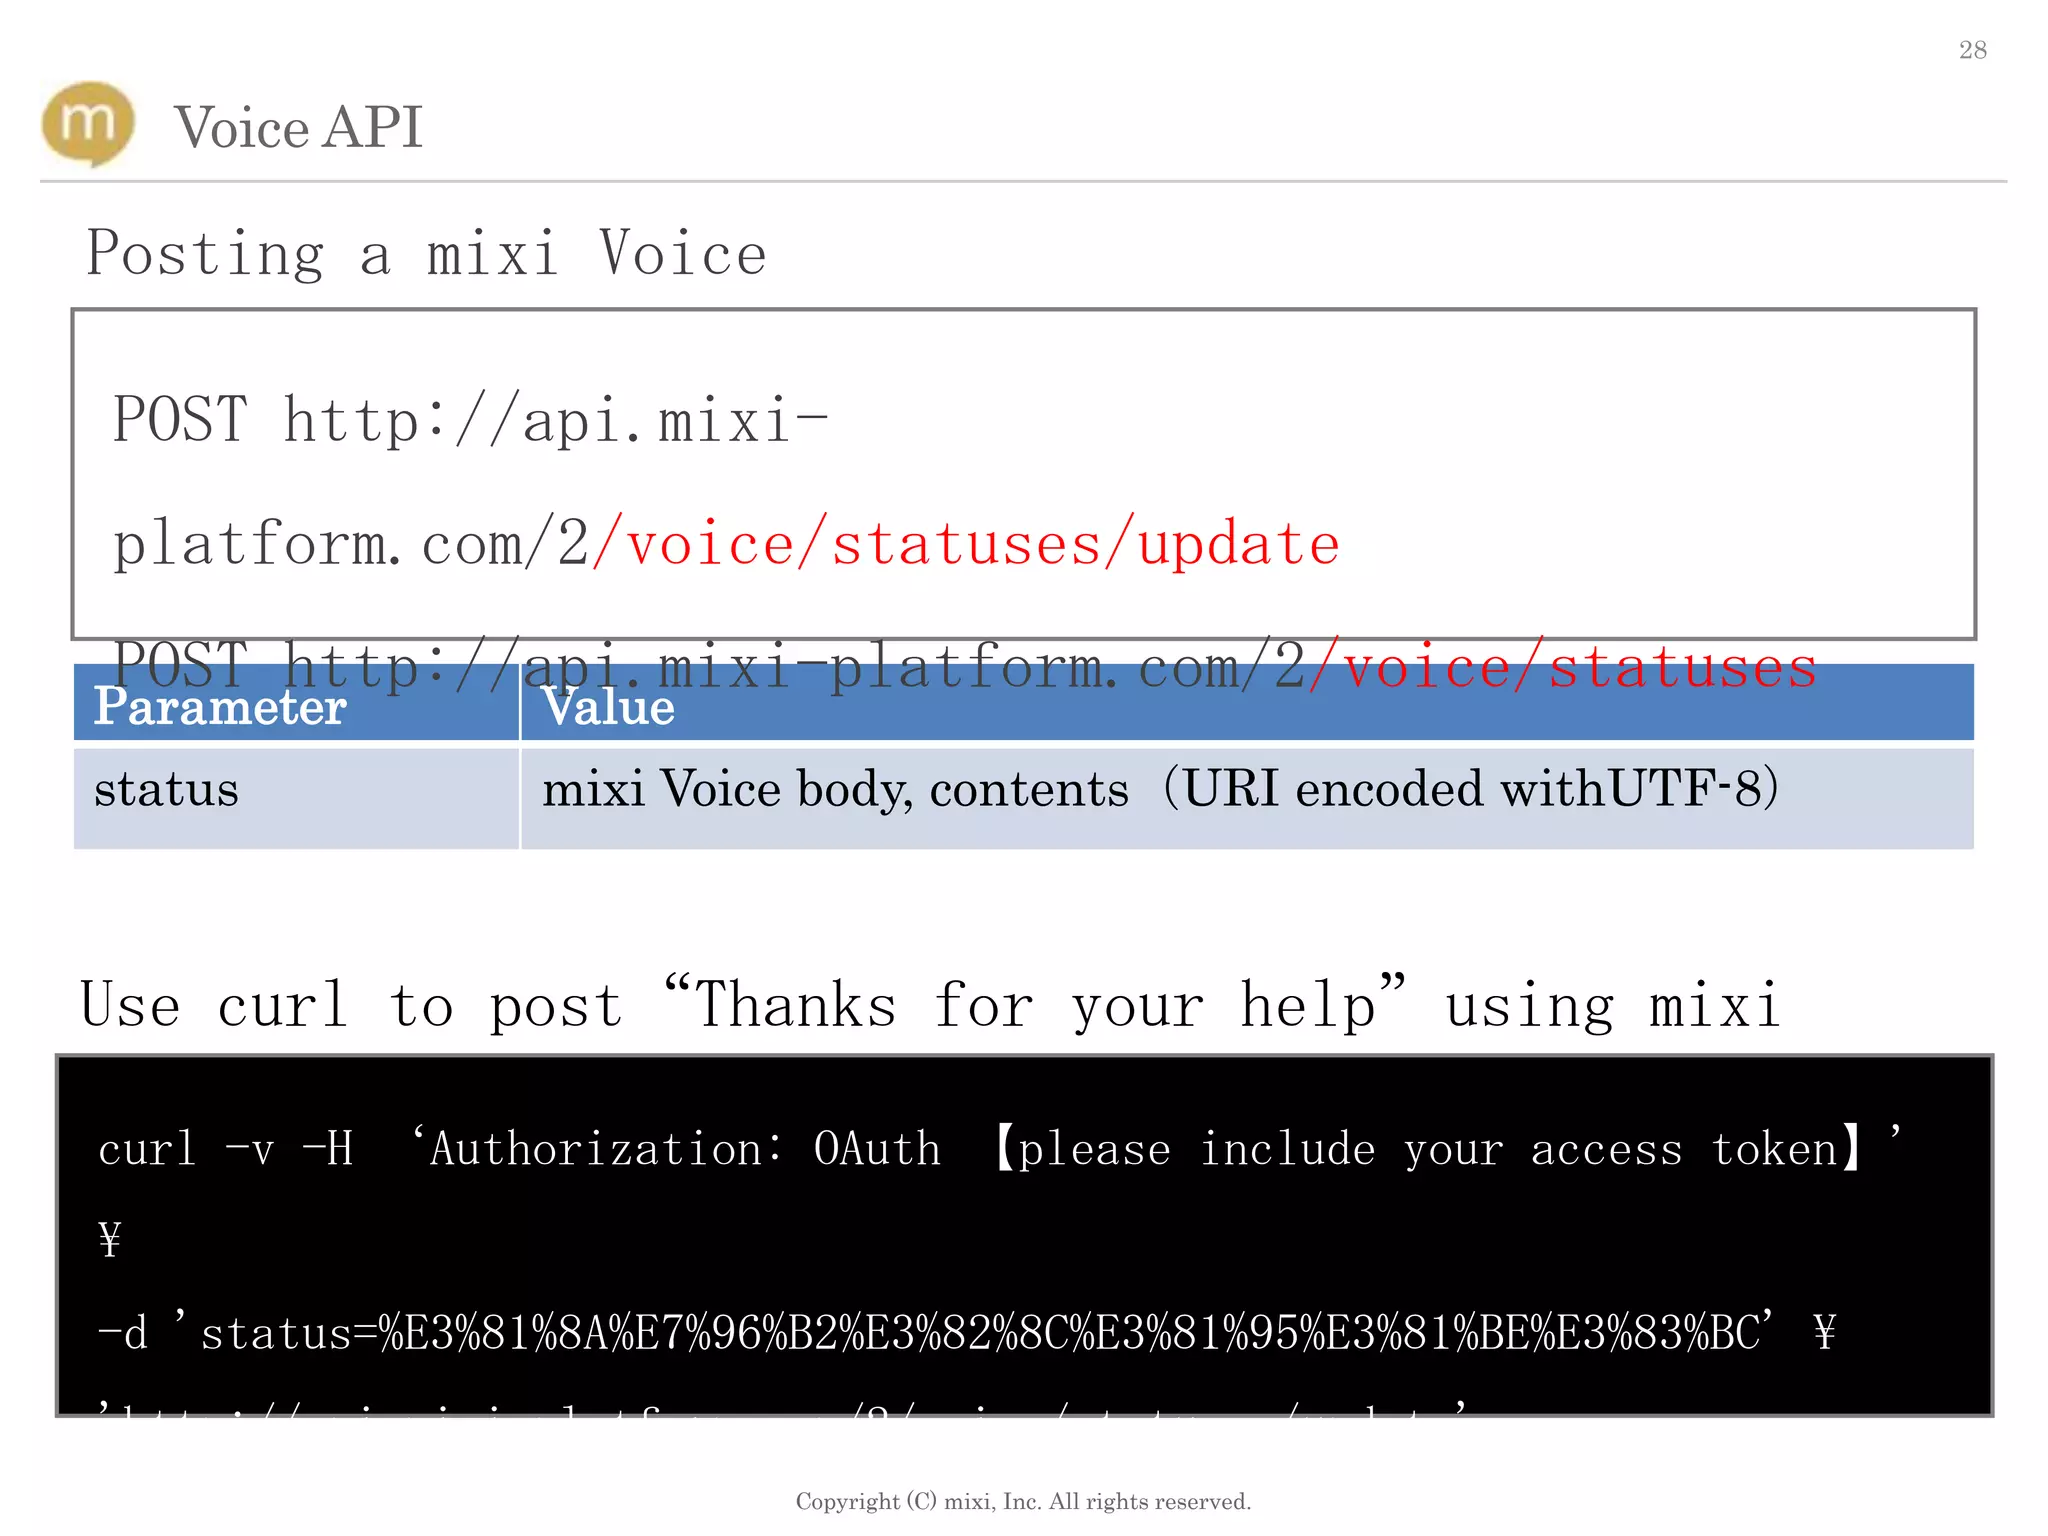The height and width of the screenshot is (1536, 2048).
Task: Click the Voice API slide title
Action: [298, 128]
